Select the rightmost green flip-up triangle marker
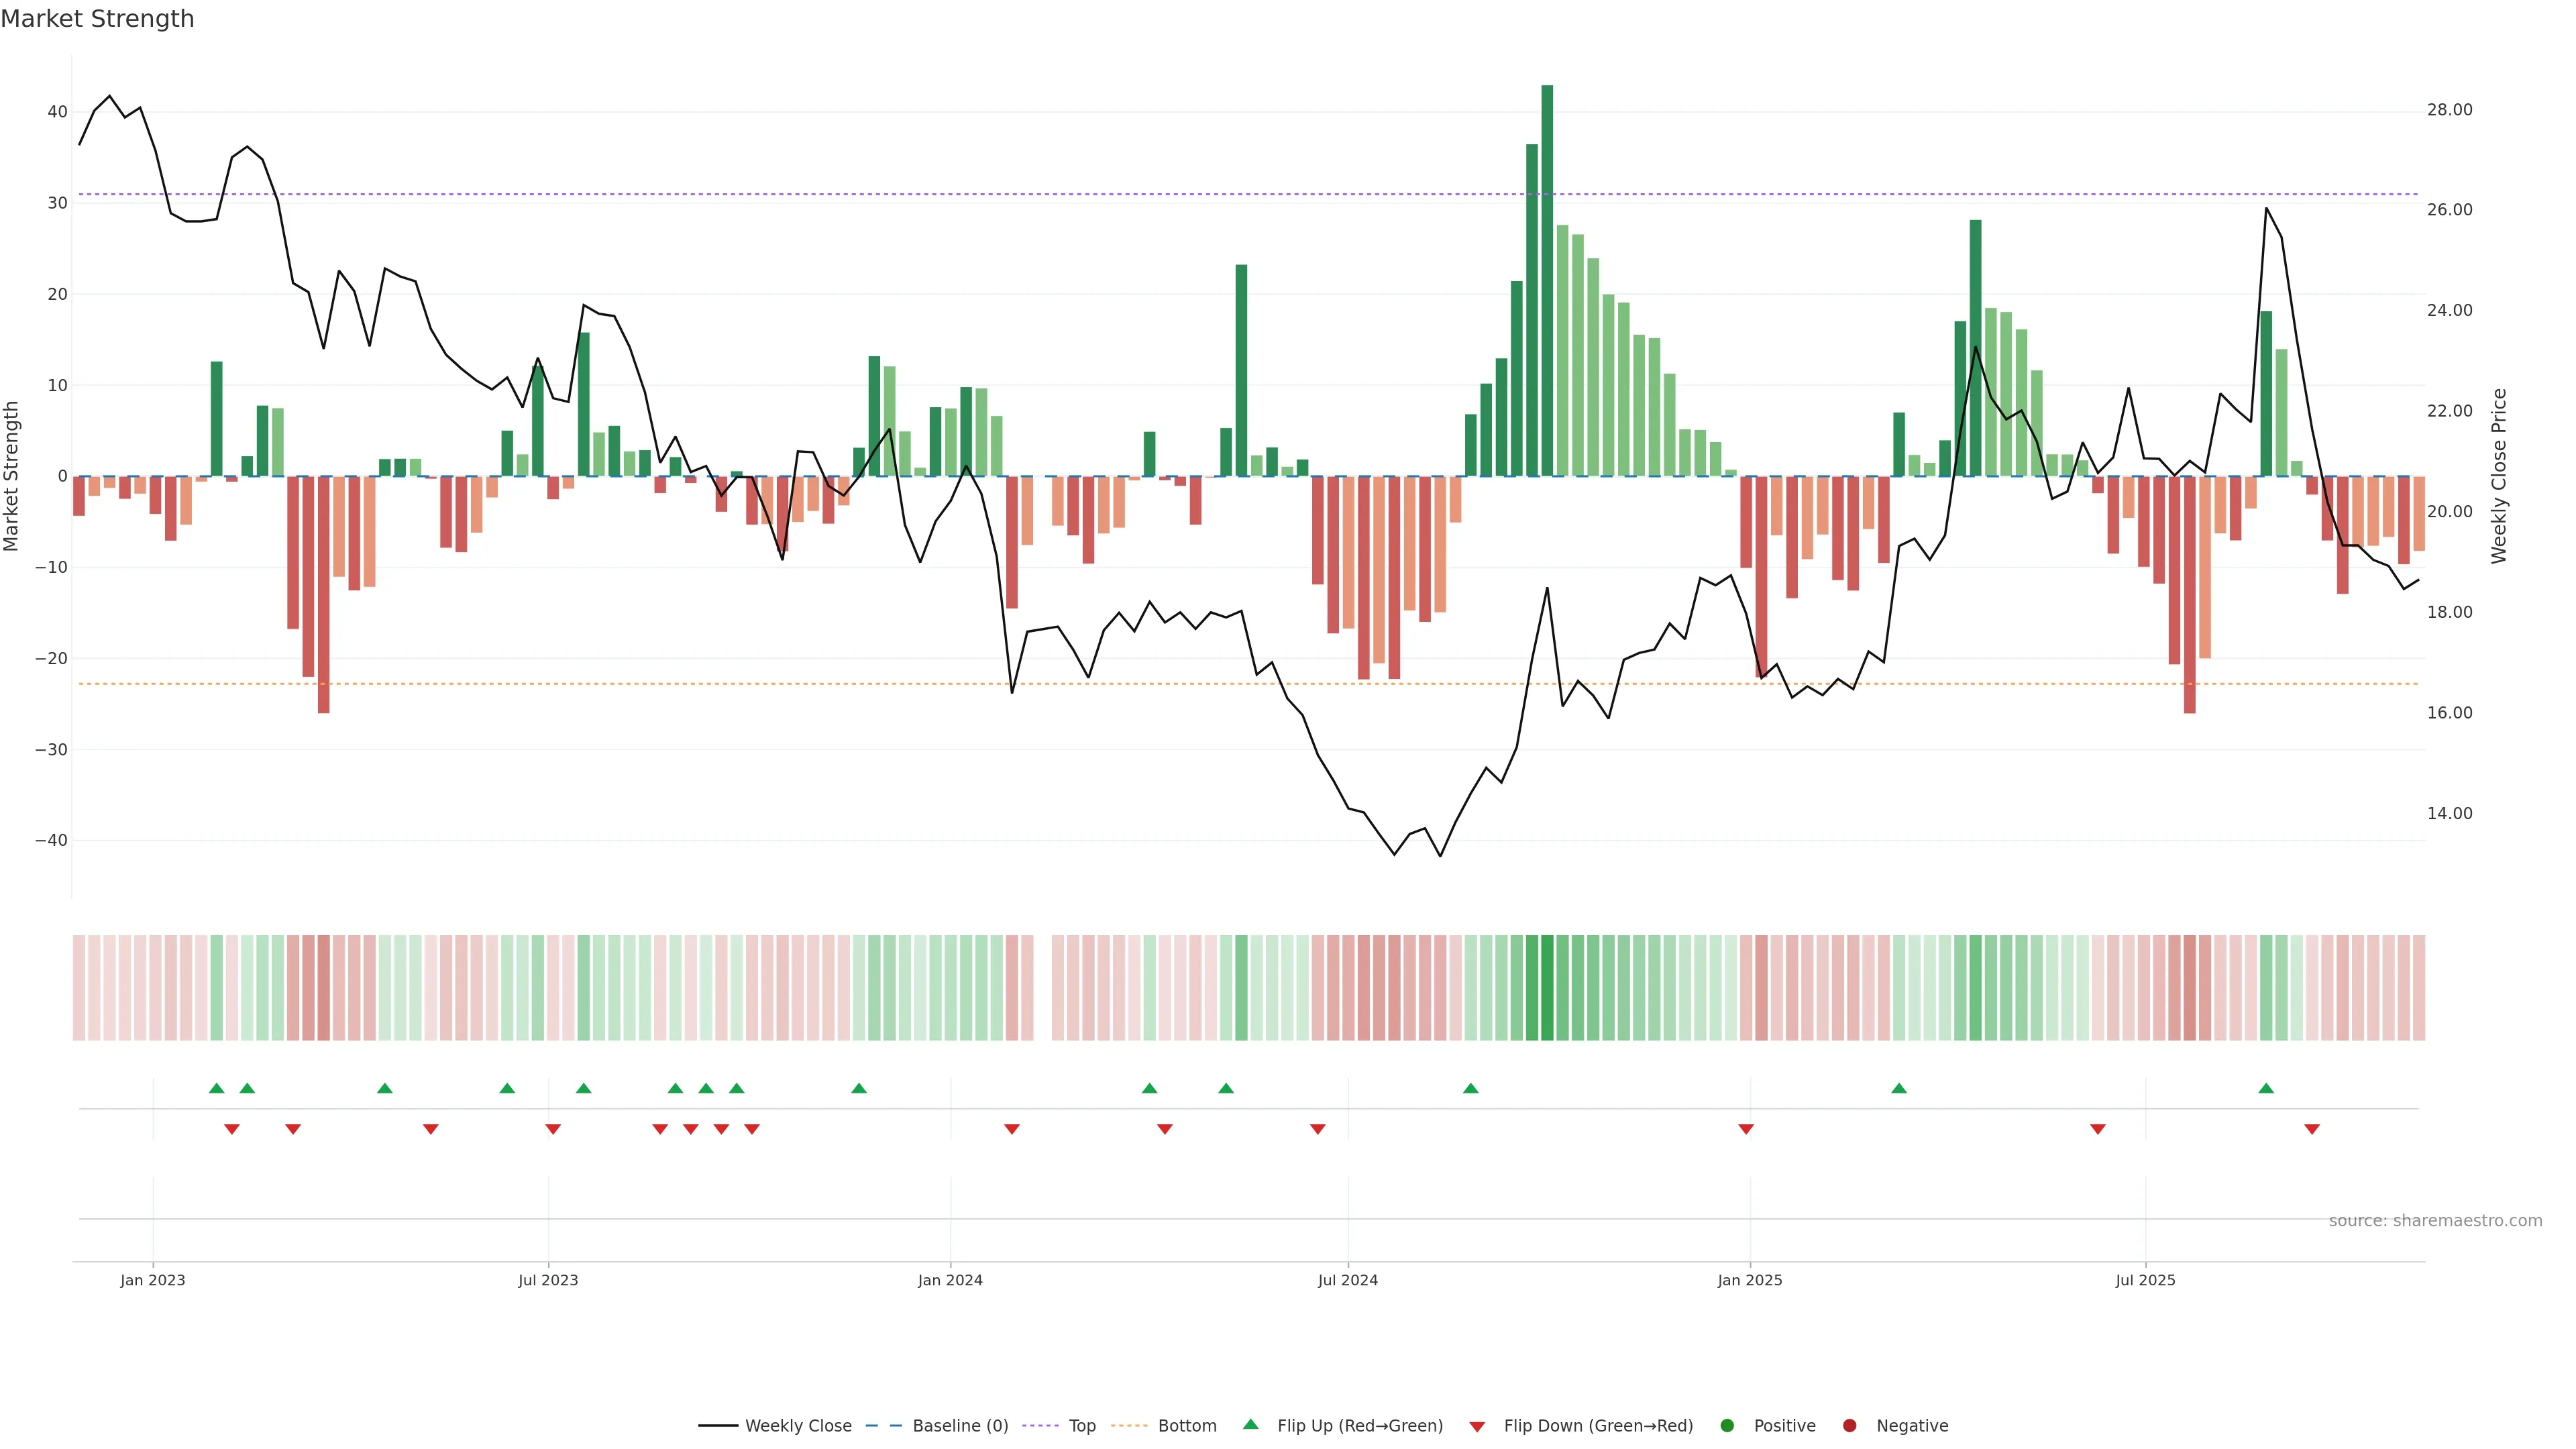This screenshot has width=2576, height=1449. click(2266, 1088)
